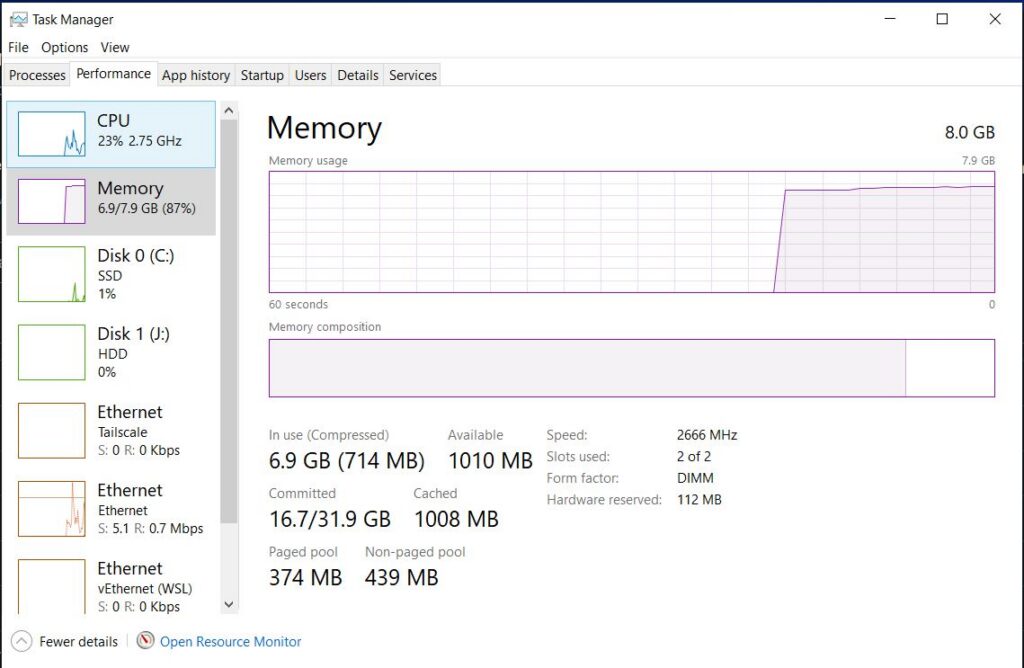This screenshot has width=1024, height=668.
Task: Open the Options menu
Action: click(65, 47)
